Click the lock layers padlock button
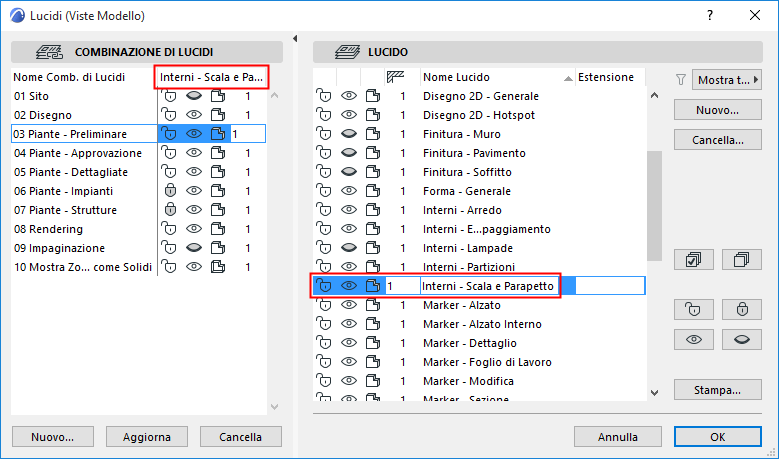 pyautogui.click(x=741, y=309)
